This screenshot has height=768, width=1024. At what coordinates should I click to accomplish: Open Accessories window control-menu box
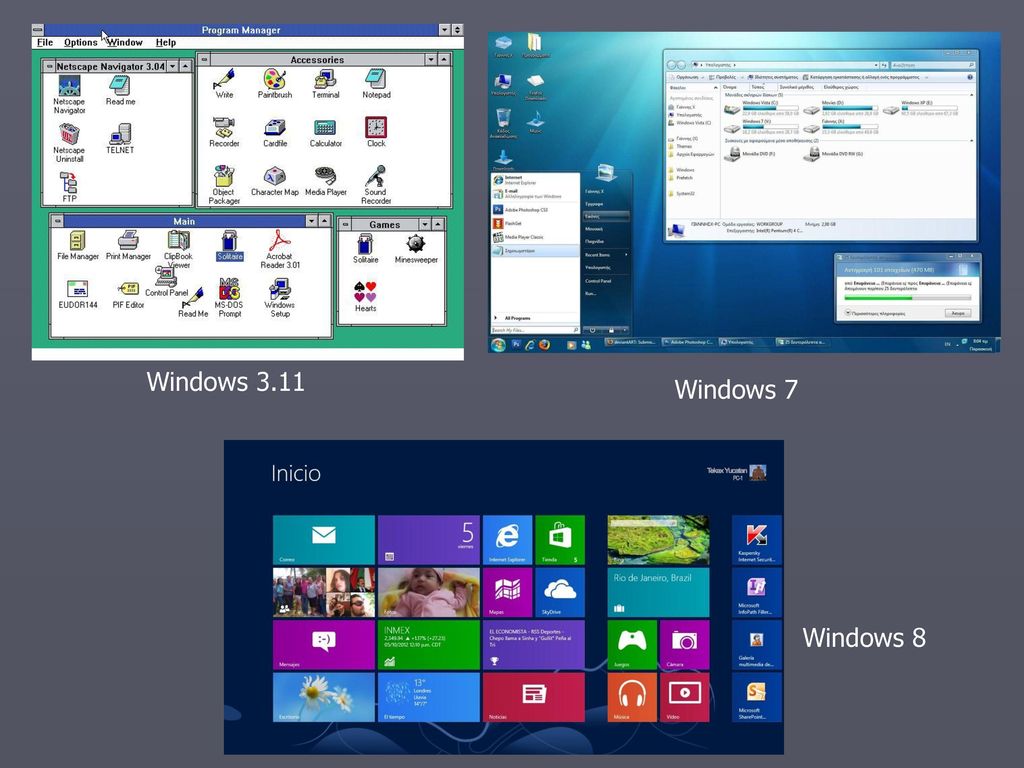click(204, 59)
